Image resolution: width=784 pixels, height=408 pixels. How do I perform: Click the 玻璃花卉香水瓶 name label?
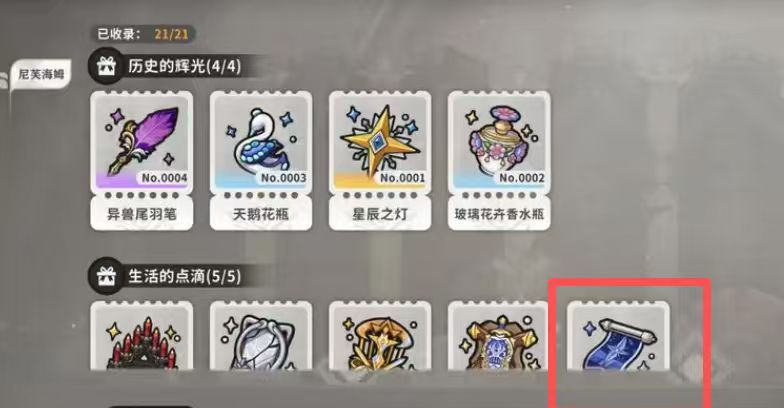pos(498,214)
